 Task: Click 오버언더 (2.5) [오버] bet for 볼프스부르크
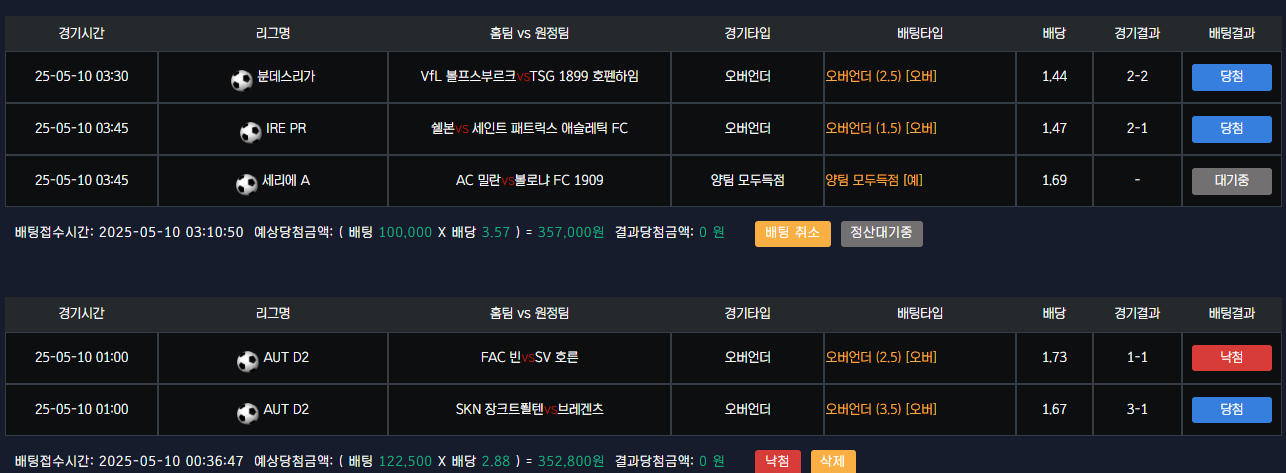[880, 77]
